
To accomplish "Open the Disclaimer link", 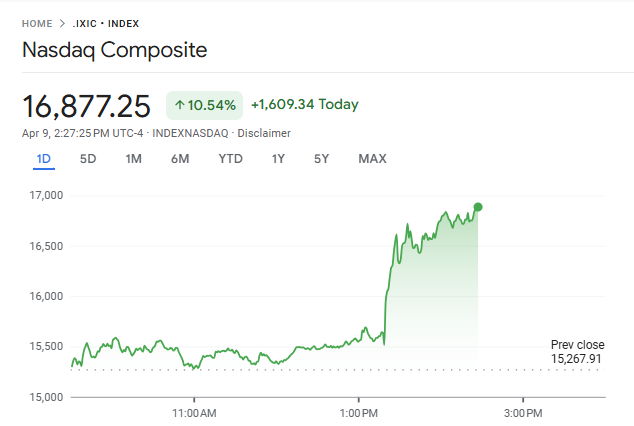I will pyautogui.click(x=264, y=133).
